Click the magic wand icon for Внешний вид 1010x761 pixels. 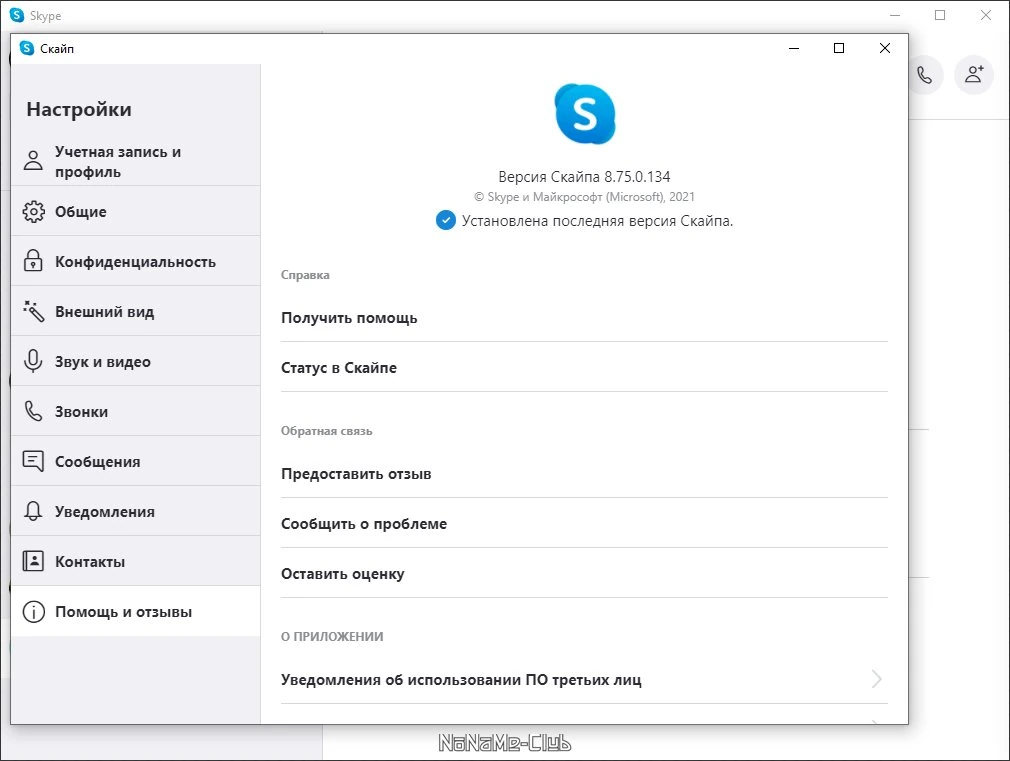click(33, 311)
